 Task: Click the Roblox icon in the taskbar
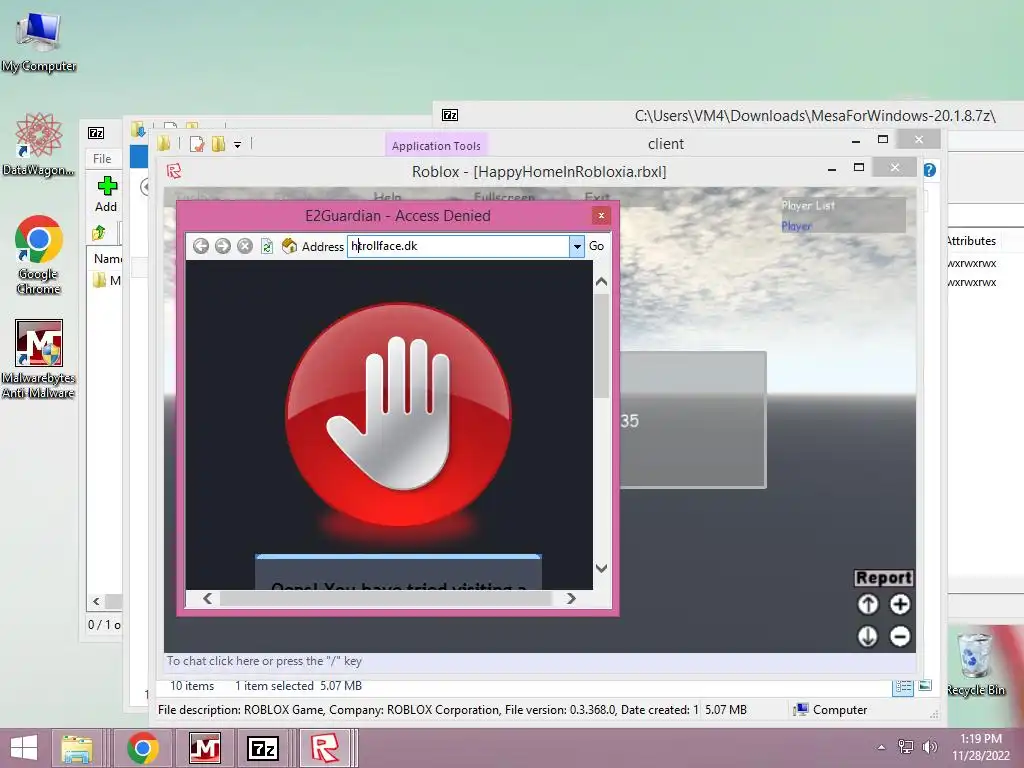pyautogui.click(x=325, y=748)
